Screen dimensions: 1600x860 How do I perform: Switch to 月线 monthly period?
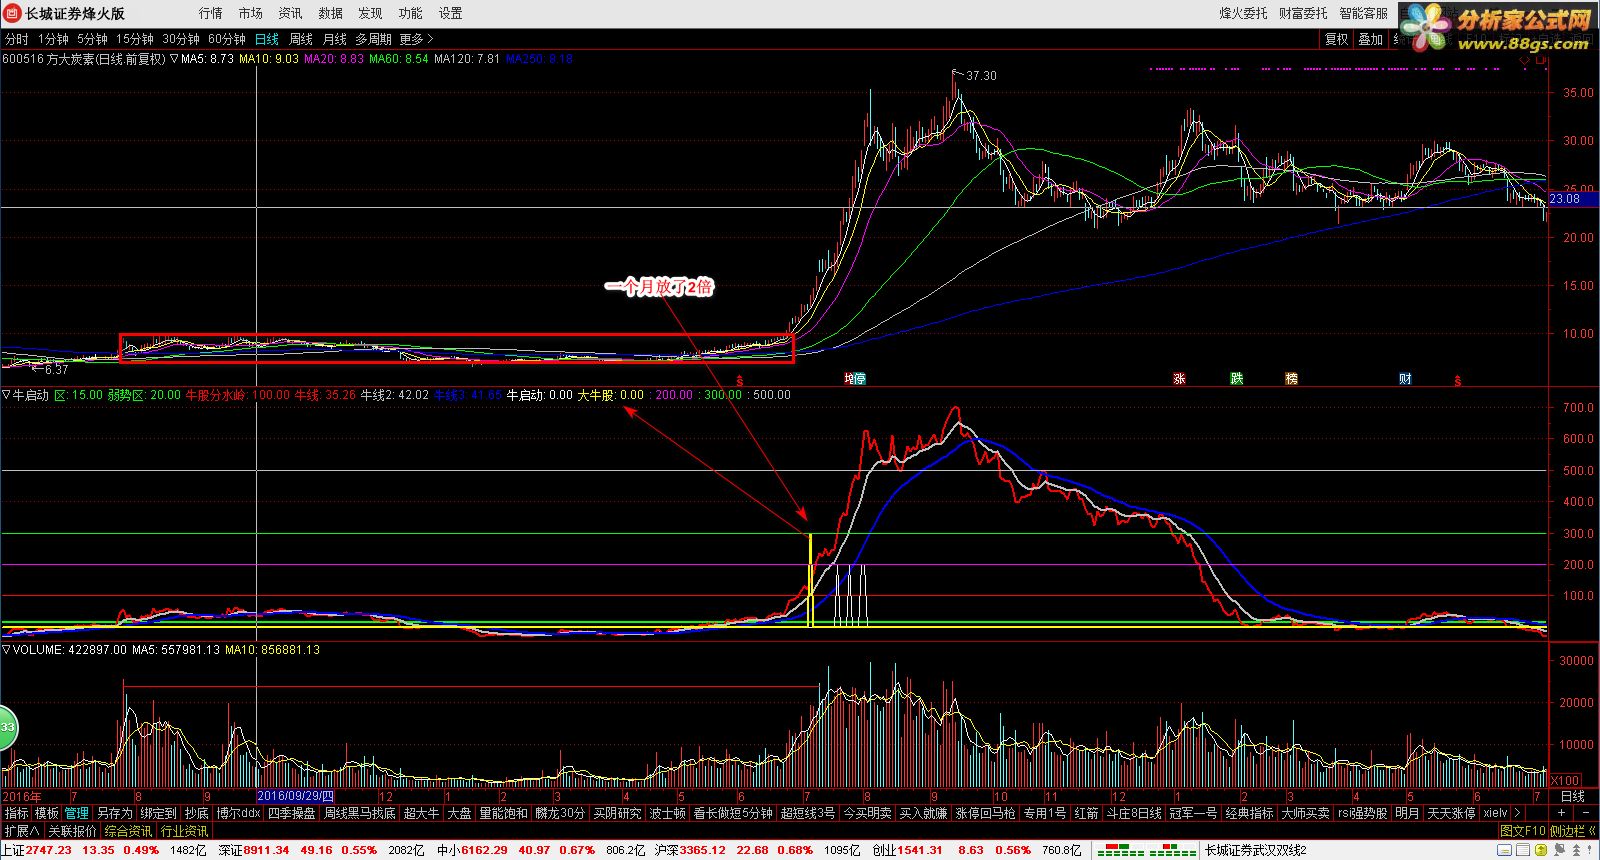pyautogui.click(x=334, y=39)
